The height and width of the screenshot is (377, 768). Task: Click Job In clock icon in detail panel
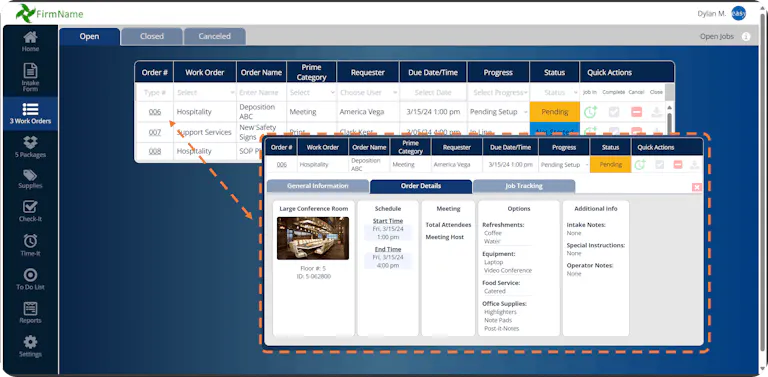[640, 165]
